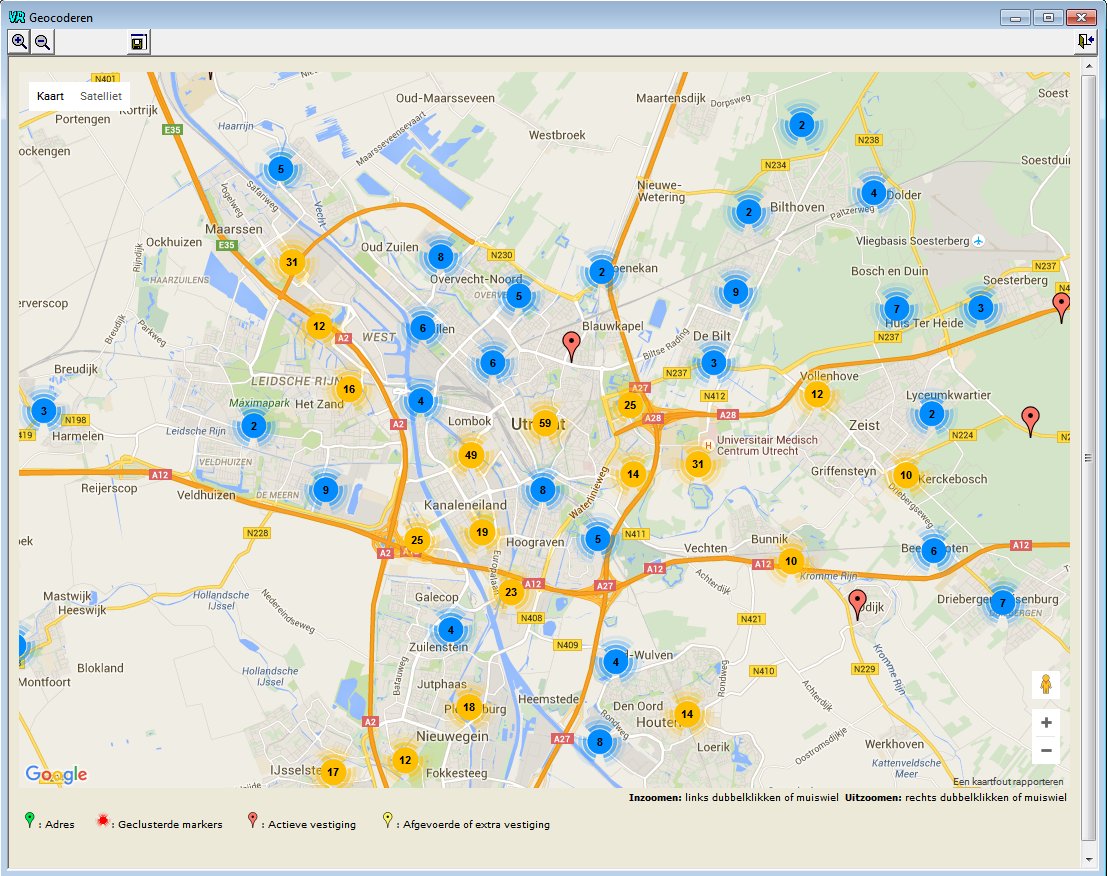Click the red pin east of Soesterberg
This screenshot has height=876, width=1108.
pyautogui.click(x=1061, y=308)
